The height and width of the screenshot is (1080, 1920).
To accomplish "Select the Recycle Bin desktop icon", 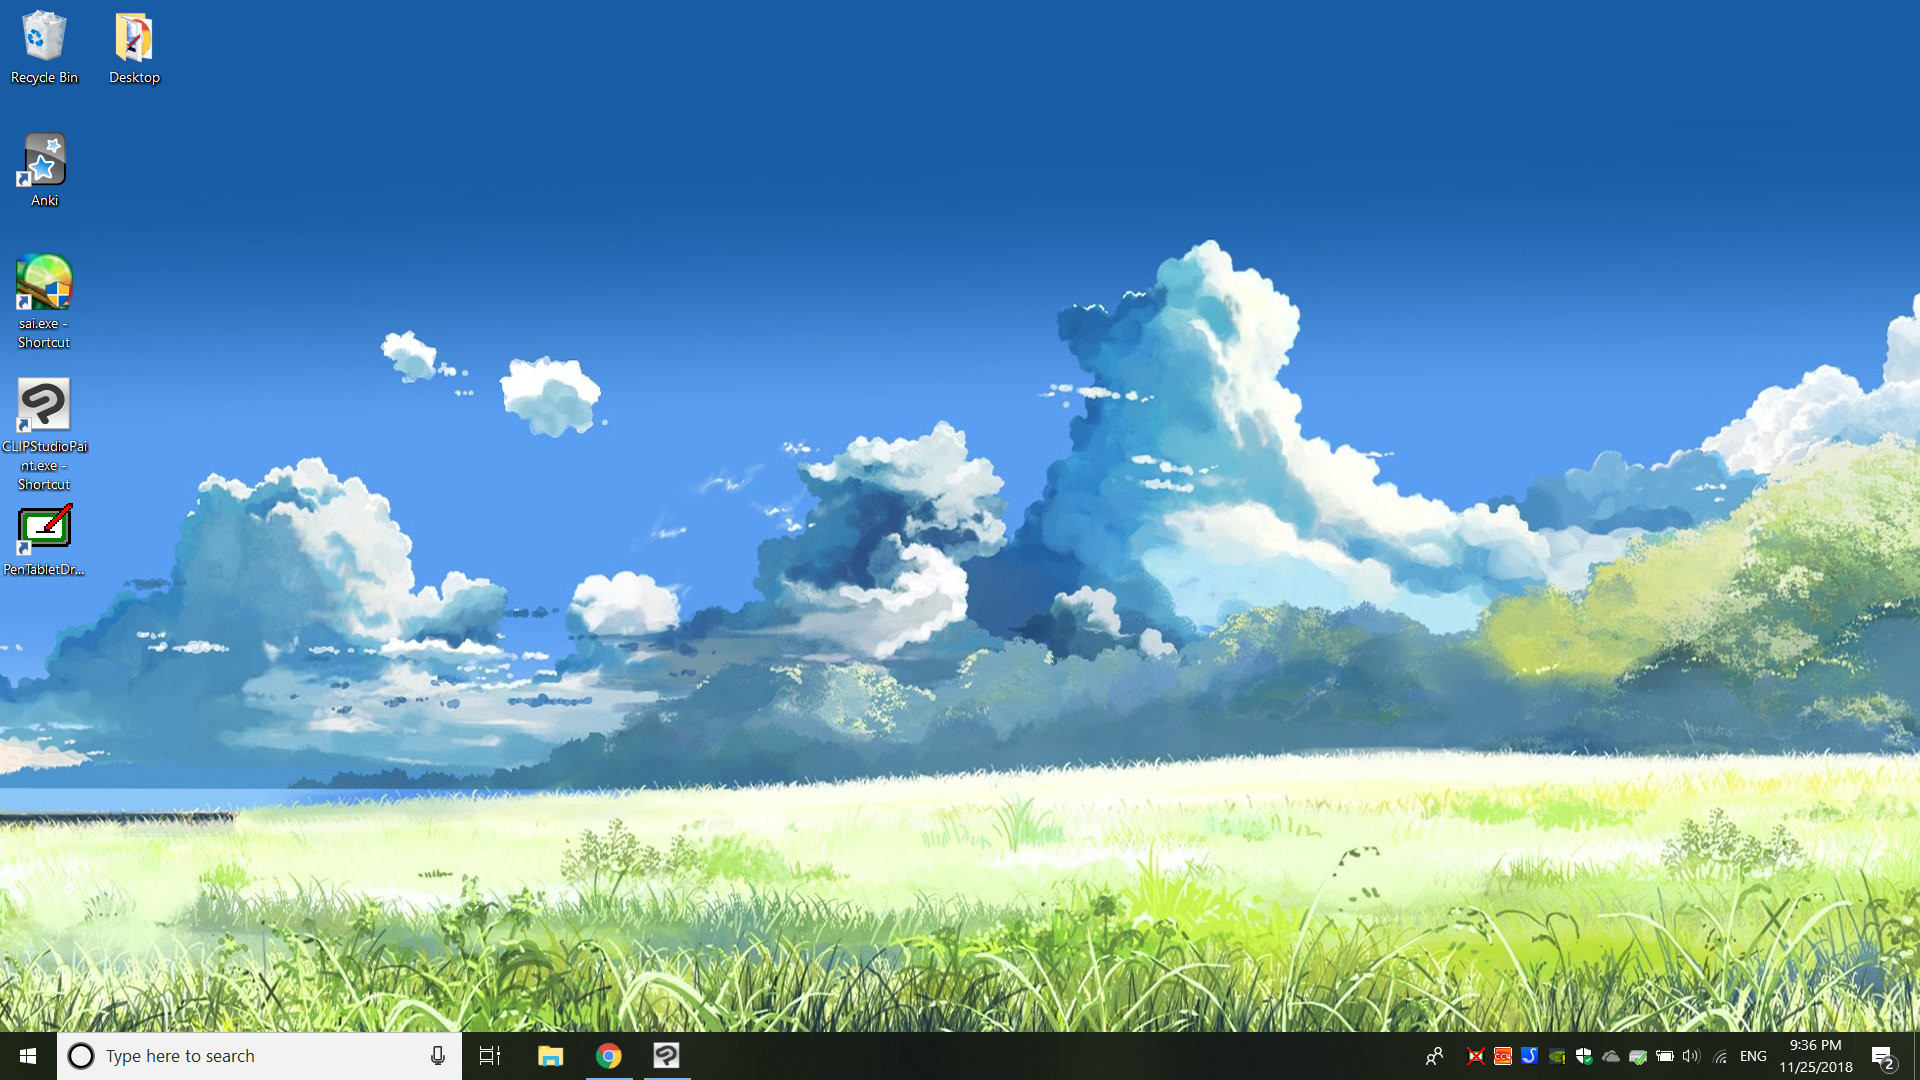I will pyautogui.click(x=44, y=47).
